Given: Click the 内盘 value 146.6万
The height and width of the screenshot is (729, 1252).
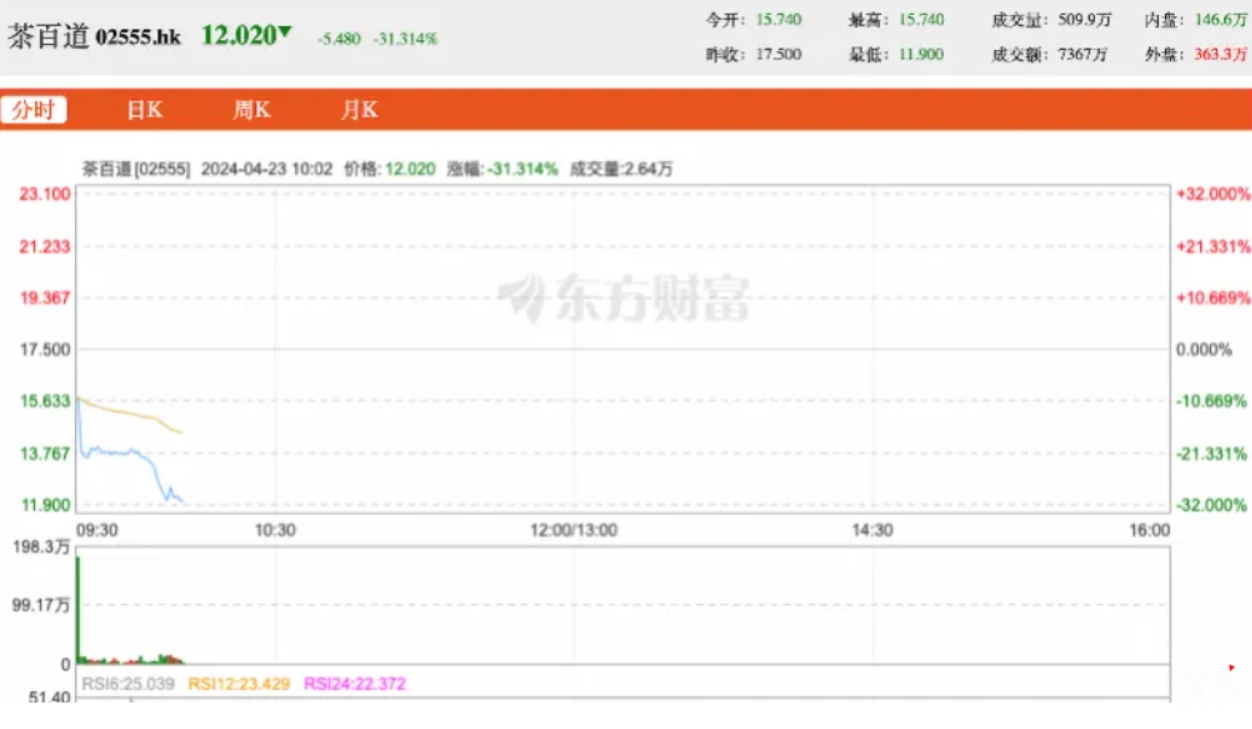Looking at the screenshot, I should pyautogui.click(x=1219, y=20).
